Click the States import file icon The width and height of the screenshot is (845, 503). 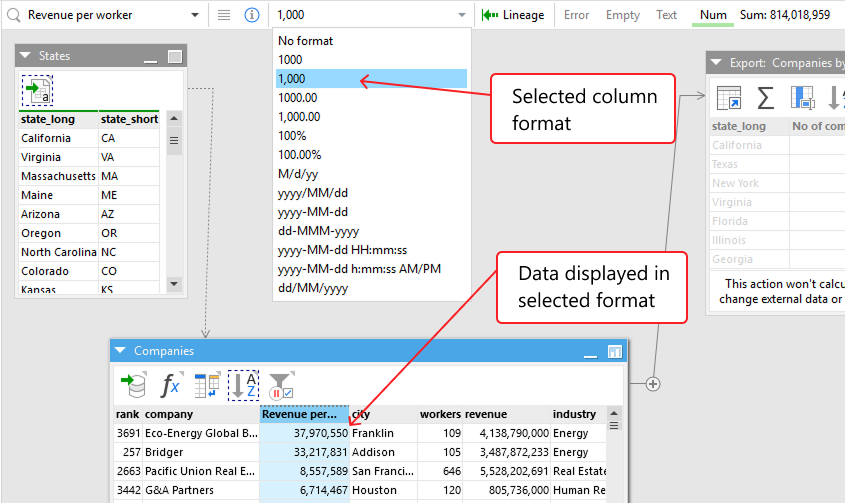click(x=38, y=91)
